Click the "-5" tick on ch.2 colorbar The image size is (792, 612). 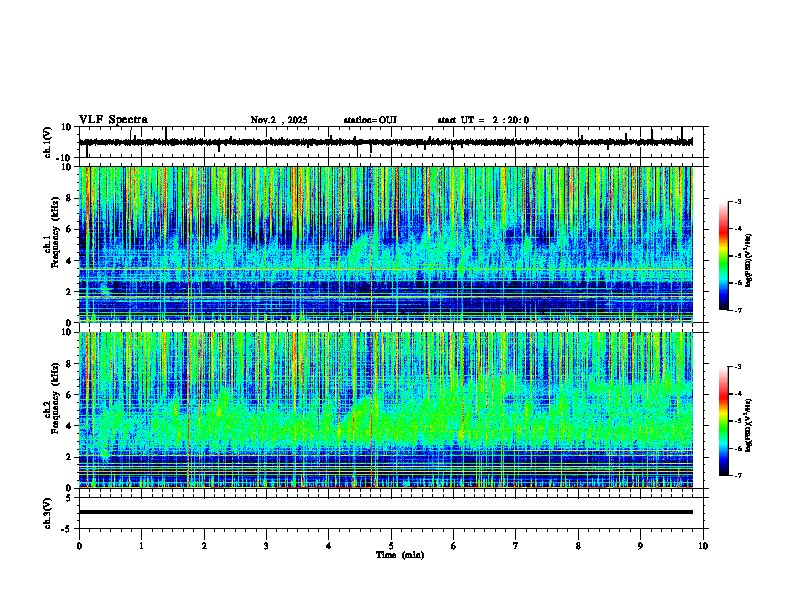(x=738, y=421)
